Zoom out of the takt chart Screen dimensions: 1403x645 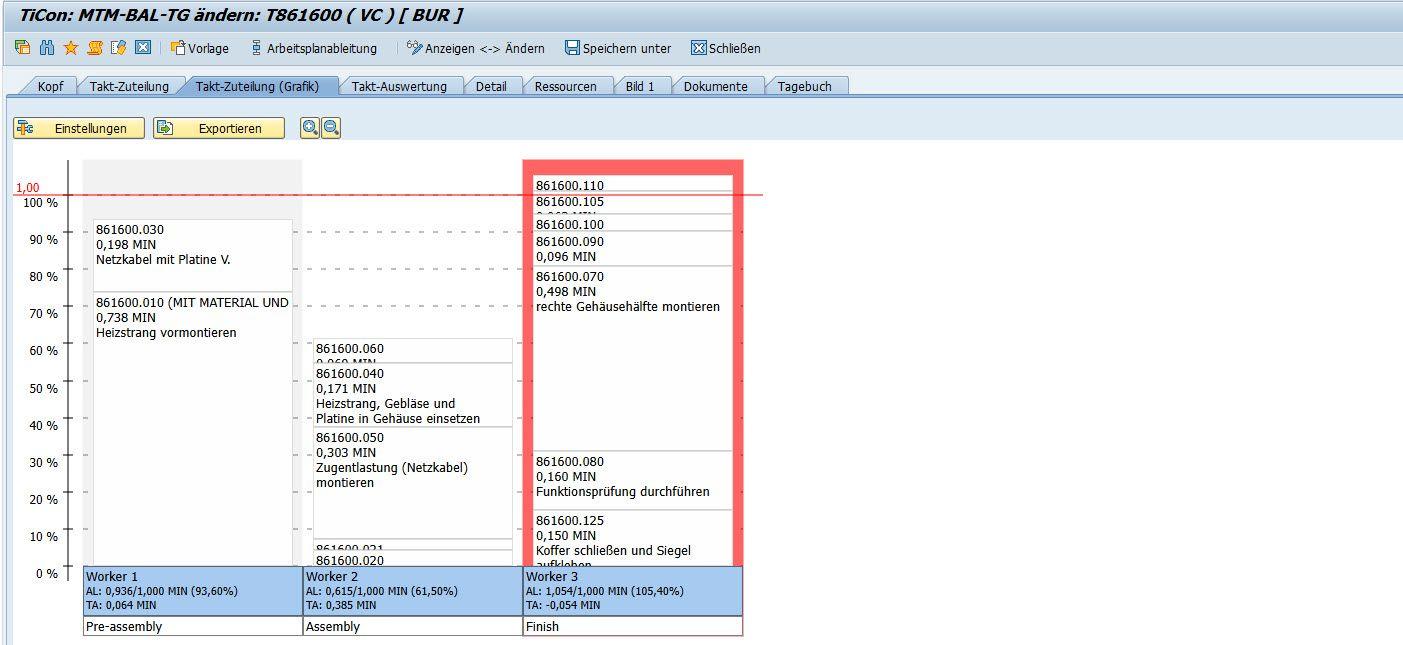click(x=331, y=128)
